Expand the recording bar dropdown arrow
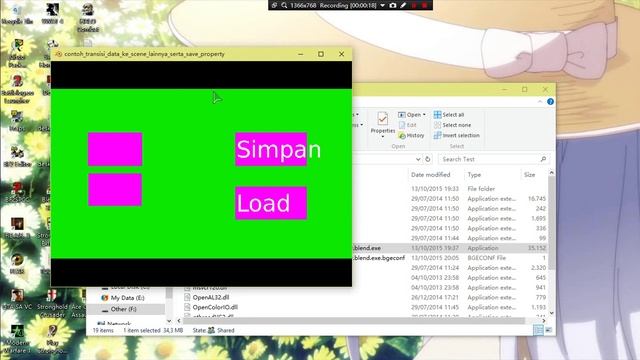Viewport: 640px width, 360px height. click(x=382, y=5)
